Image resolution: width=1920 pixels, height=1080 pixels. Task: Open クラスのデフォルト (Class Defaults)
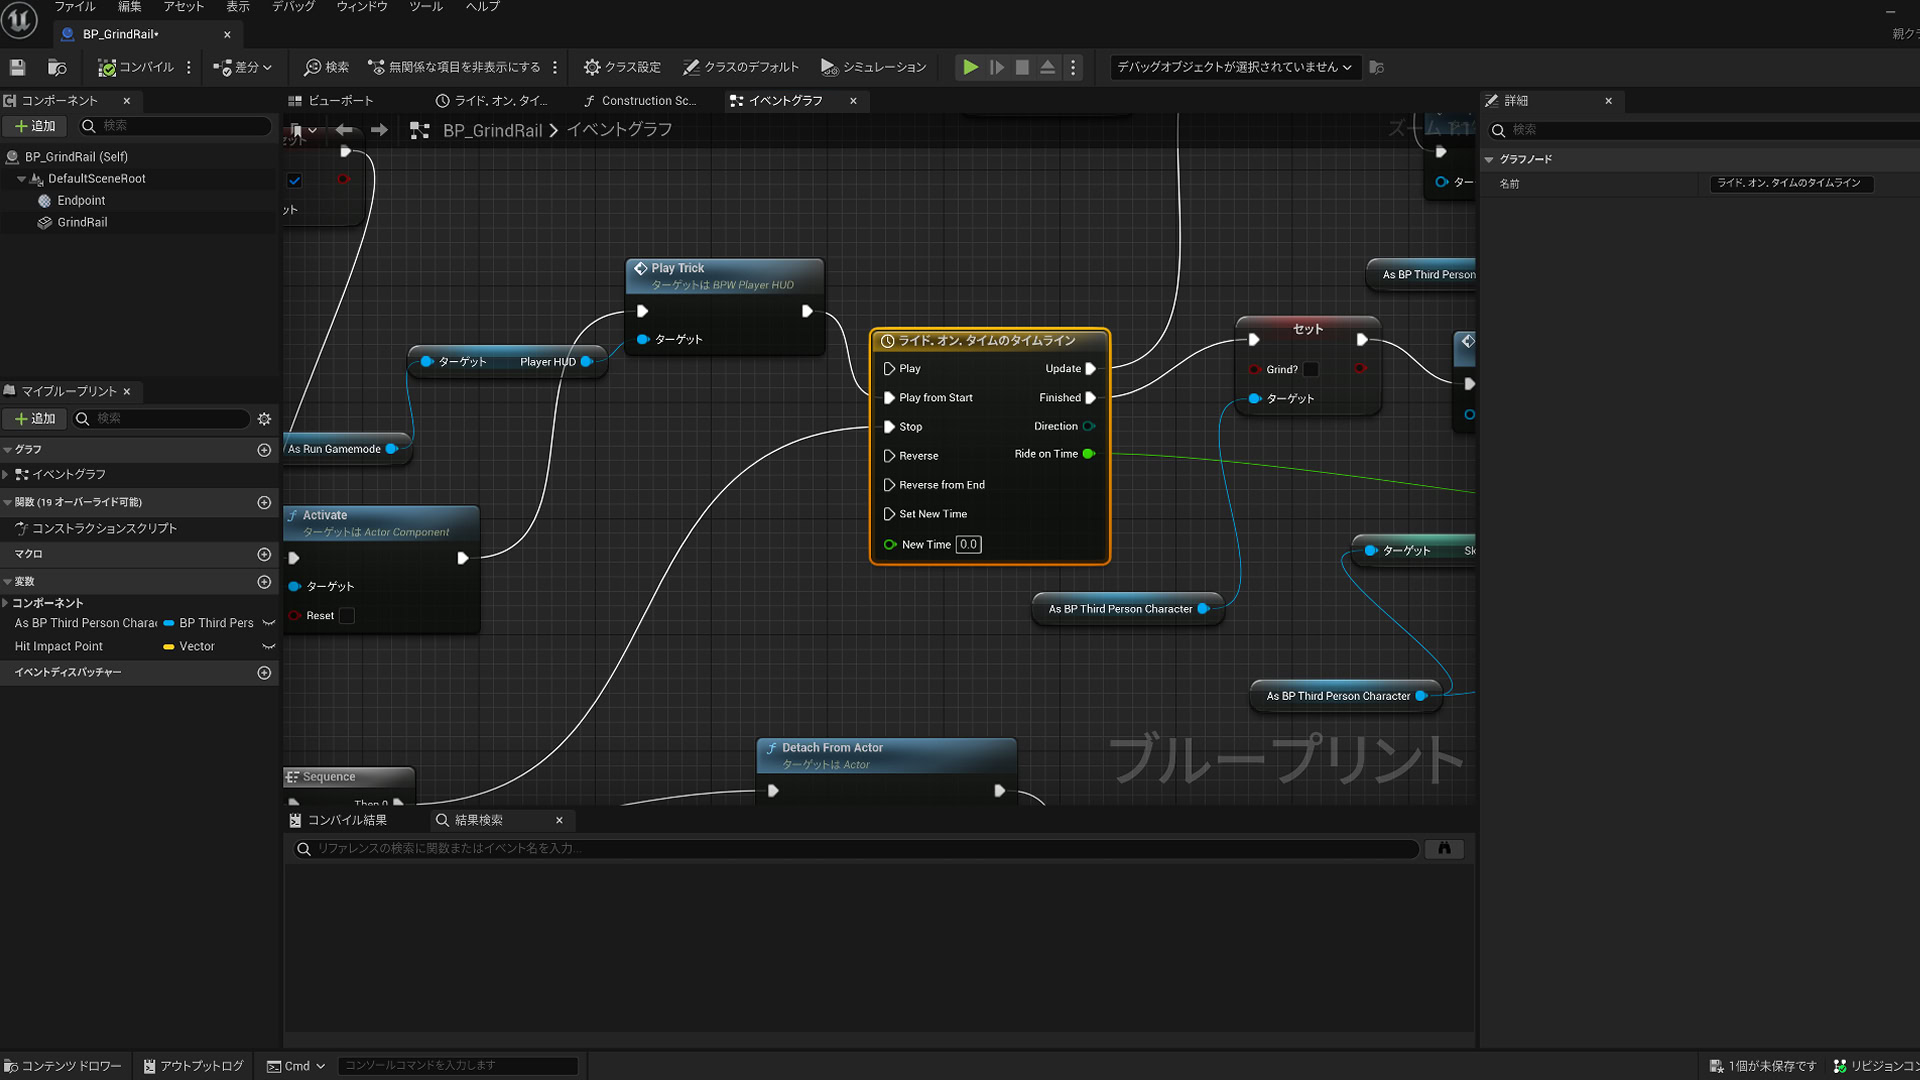741,67
